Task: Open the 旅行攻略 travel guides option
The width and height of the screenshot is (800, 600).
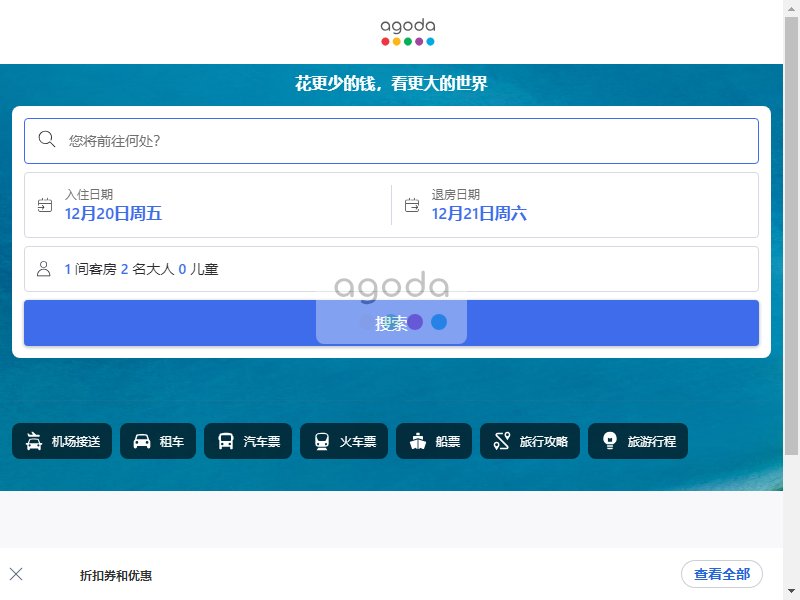Action: (530, 441)
